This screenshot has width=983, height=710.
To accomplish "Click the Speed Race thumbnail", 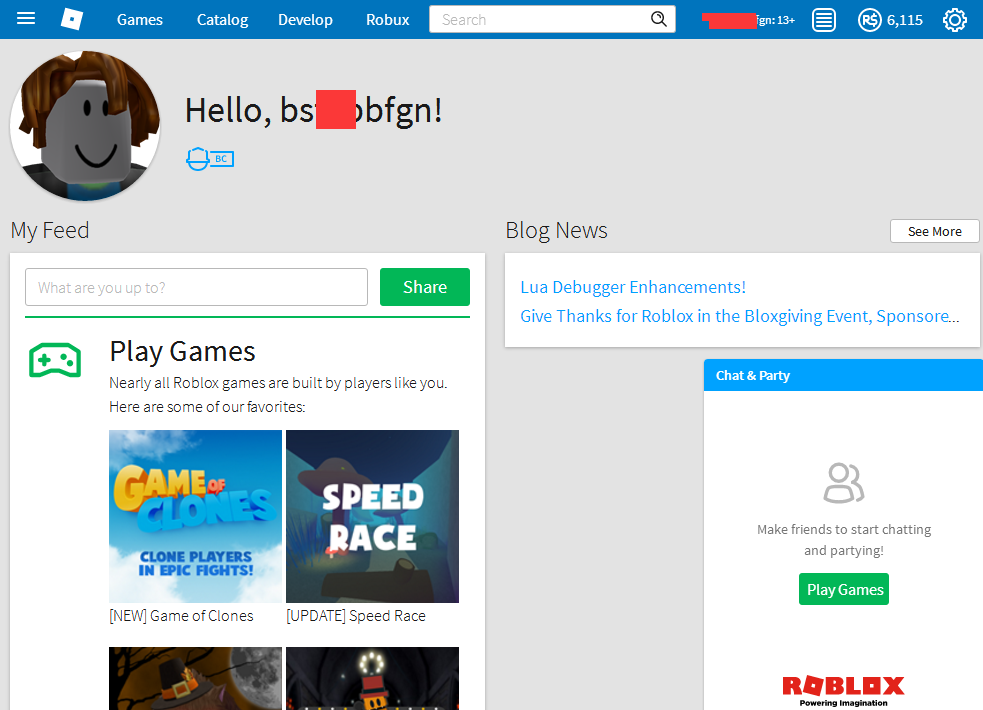I will [x=372, y=516].
